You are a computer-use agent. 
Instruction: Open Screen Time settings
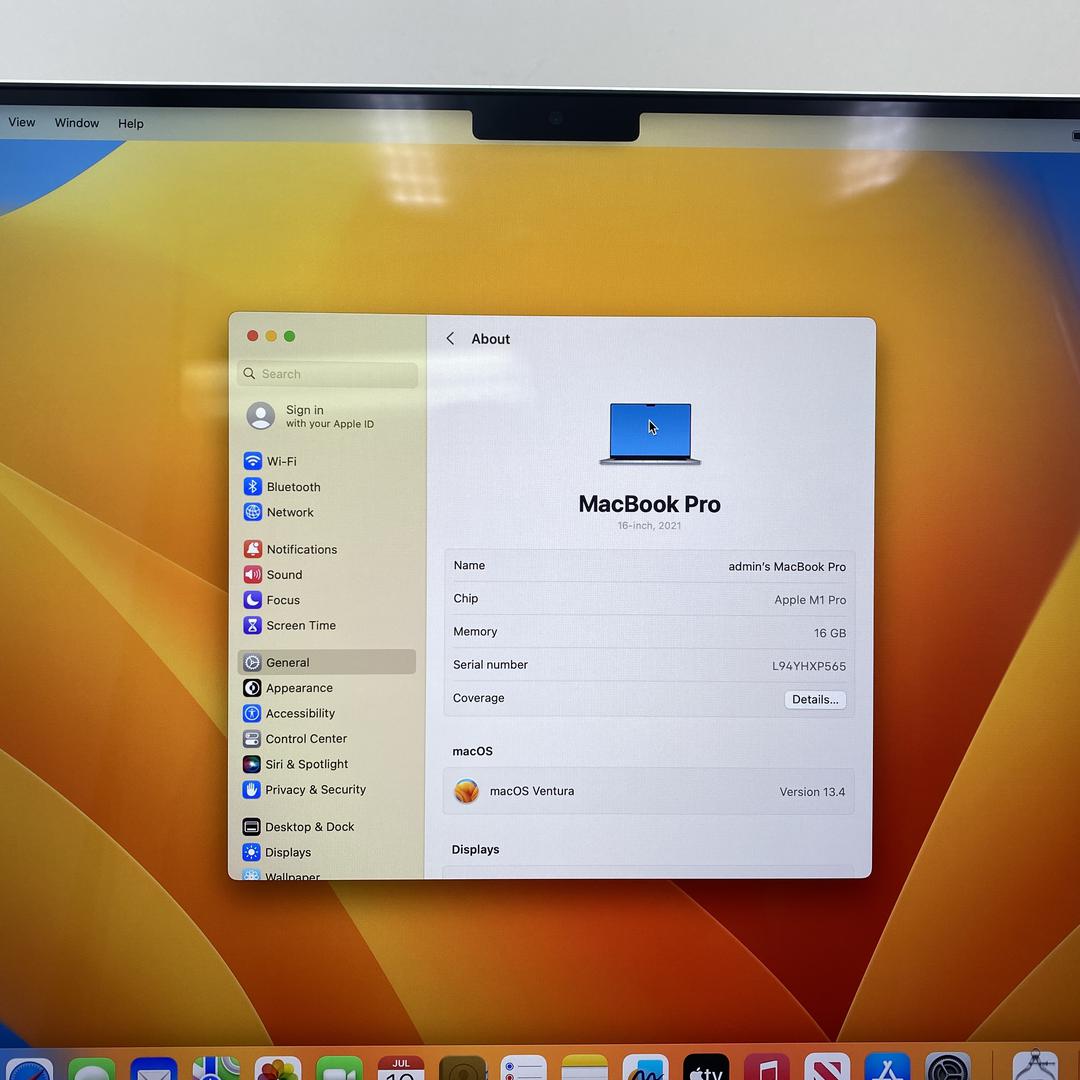(300, 625)
